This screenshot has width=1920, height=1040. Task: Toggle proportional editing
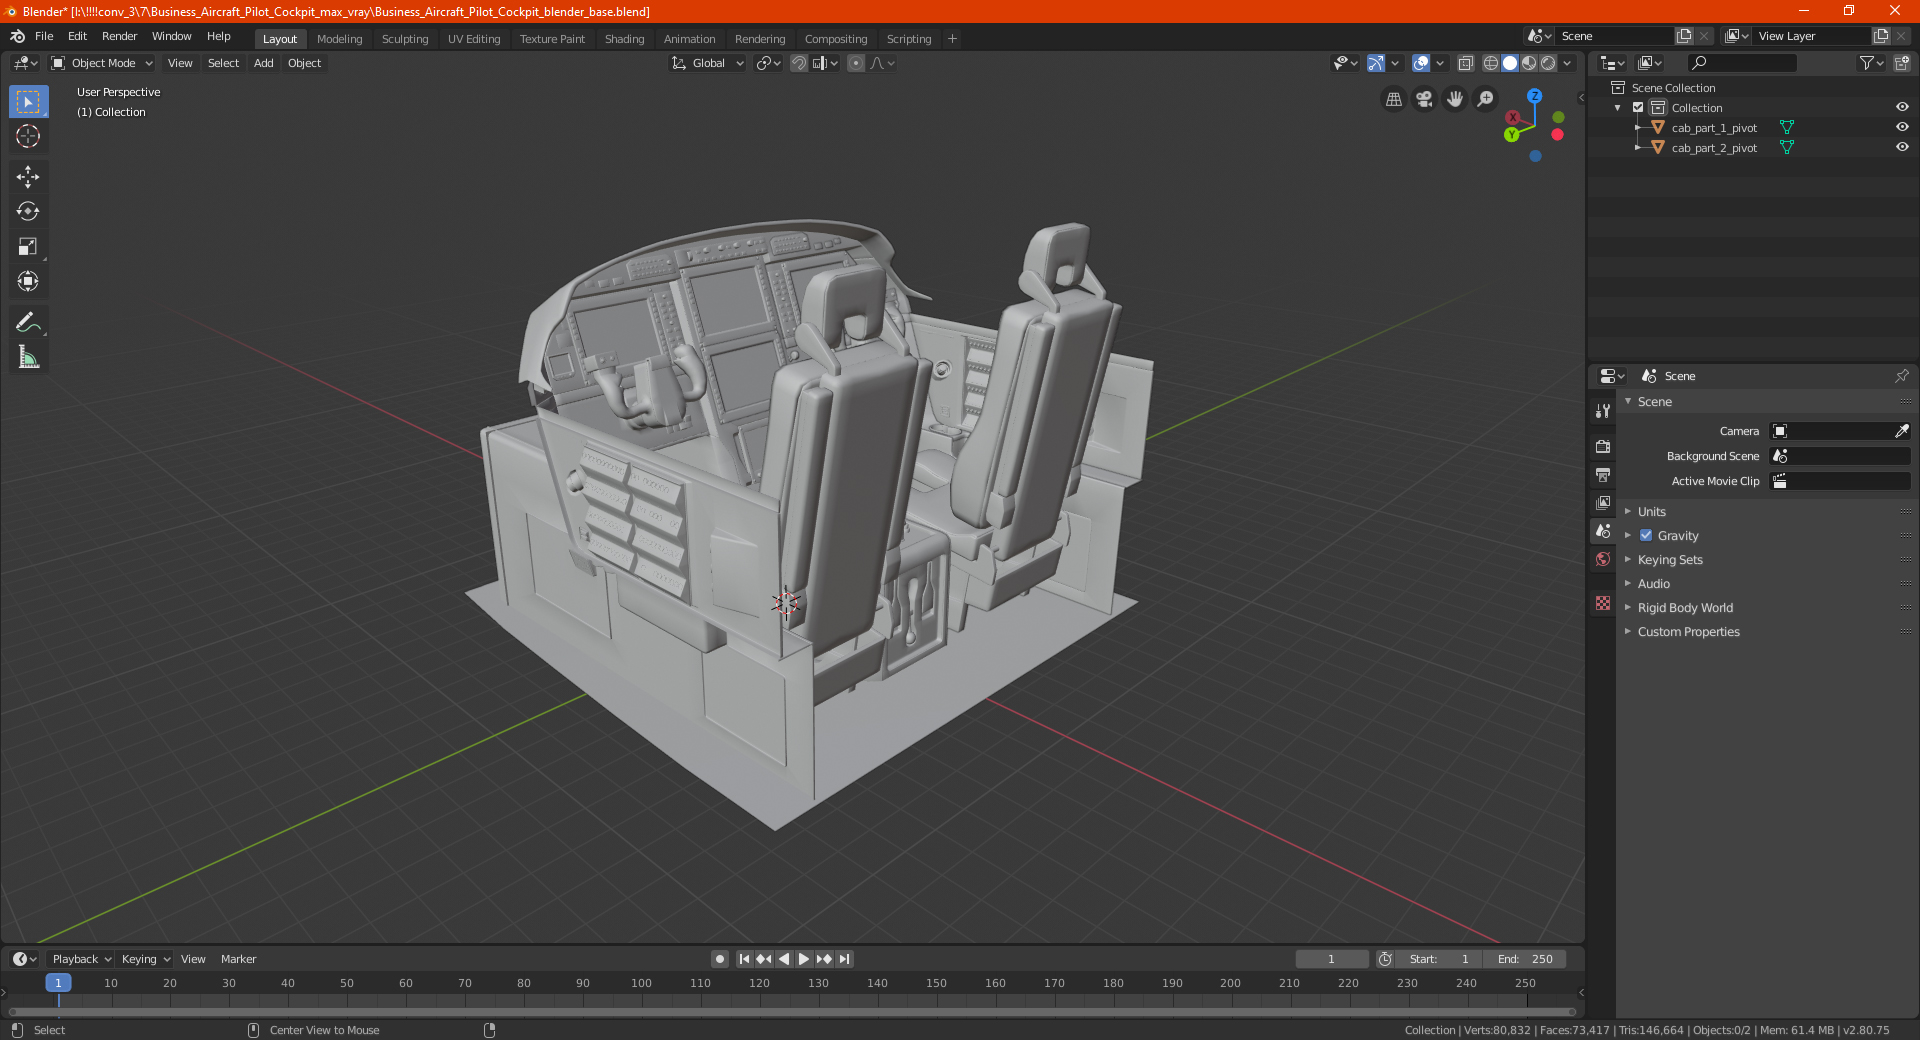point(856,63)
